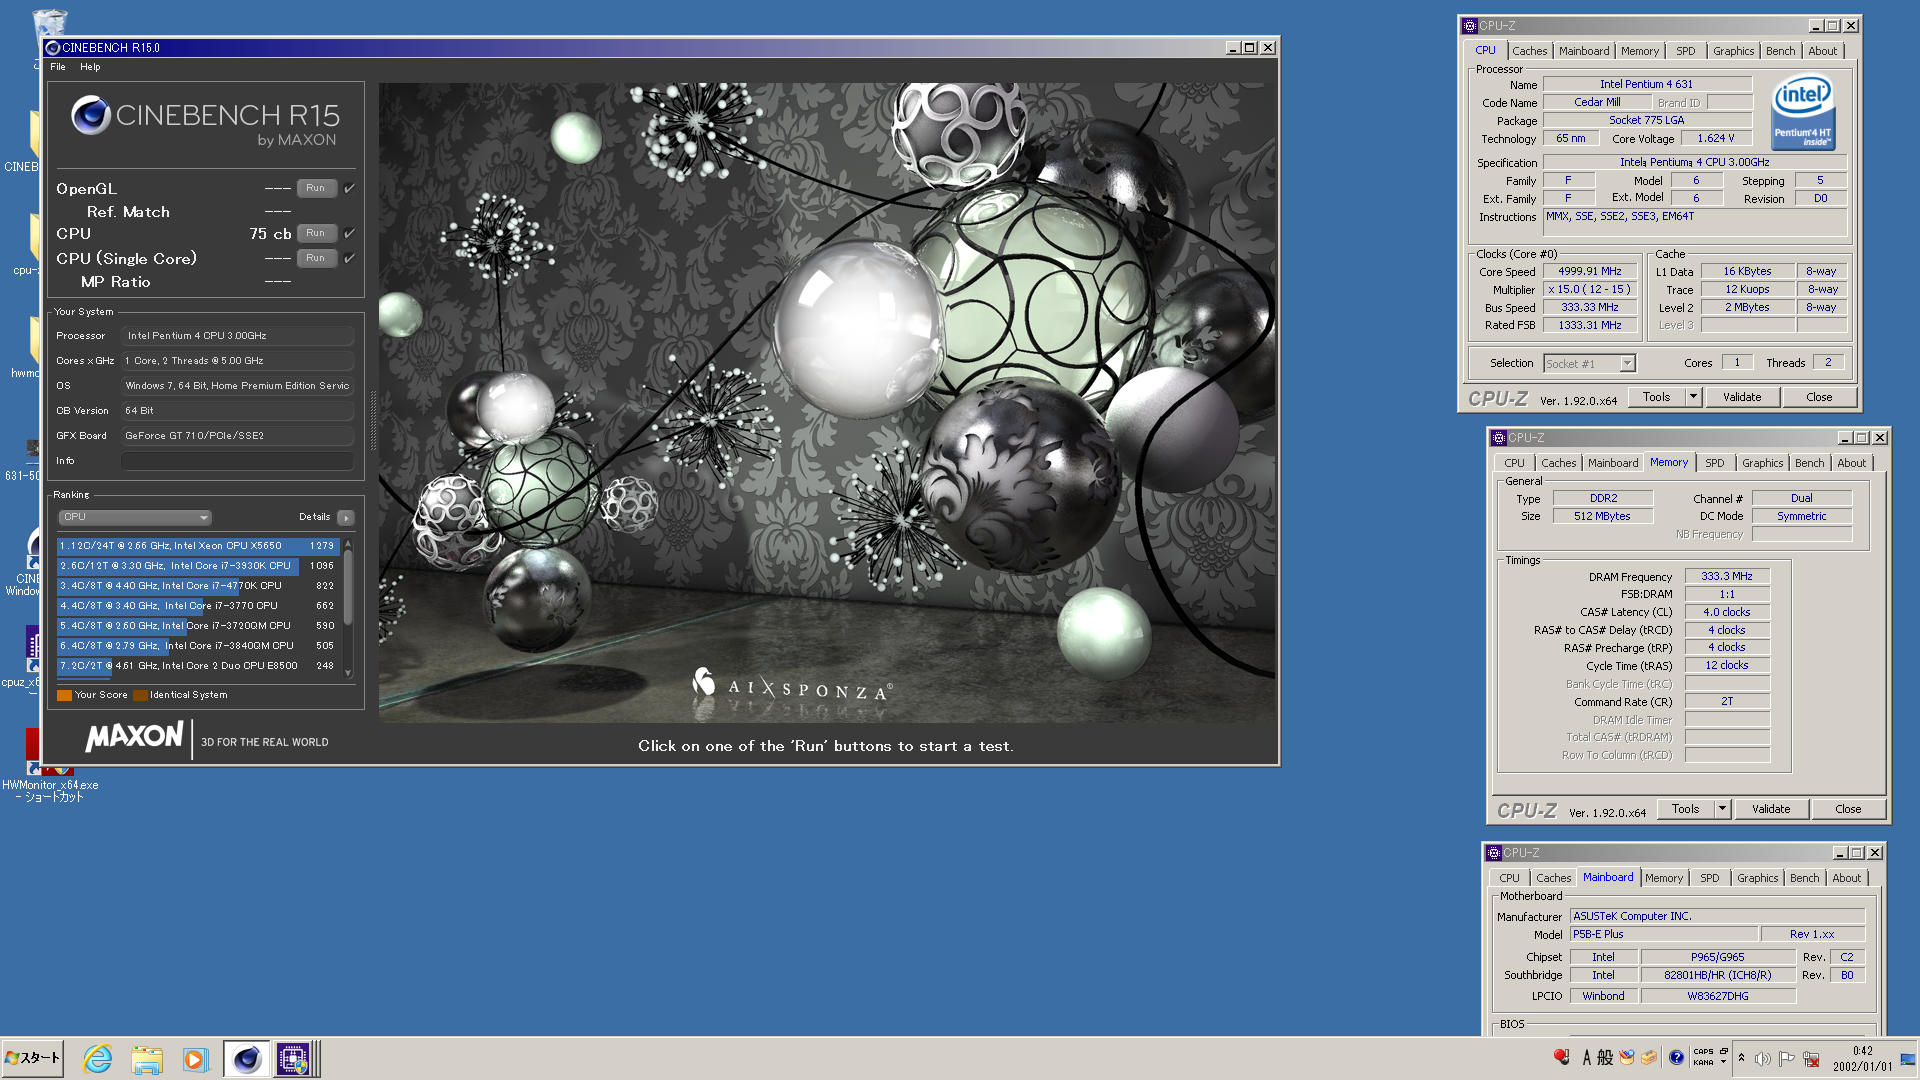Click the CPU-Z Mainboard window title icon
The image size is (1920, 1080).
click(x=1493, y=853)
